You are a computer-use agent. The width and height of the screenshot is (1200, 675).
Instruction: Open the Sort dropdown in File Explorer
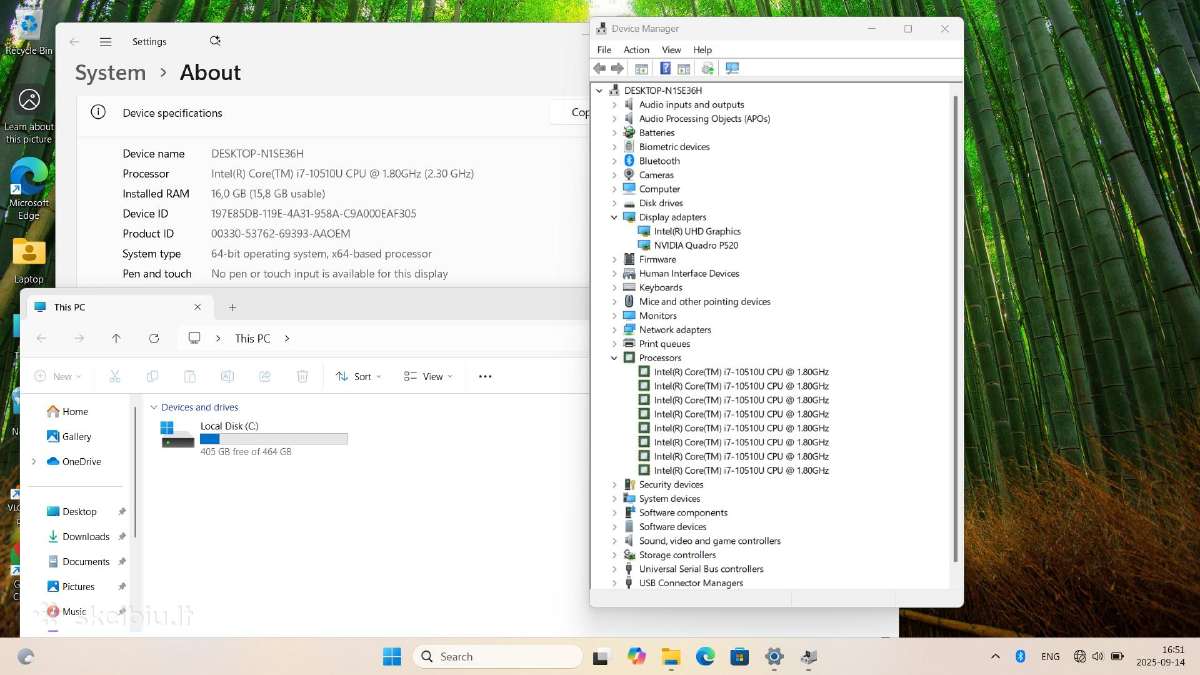358,376
